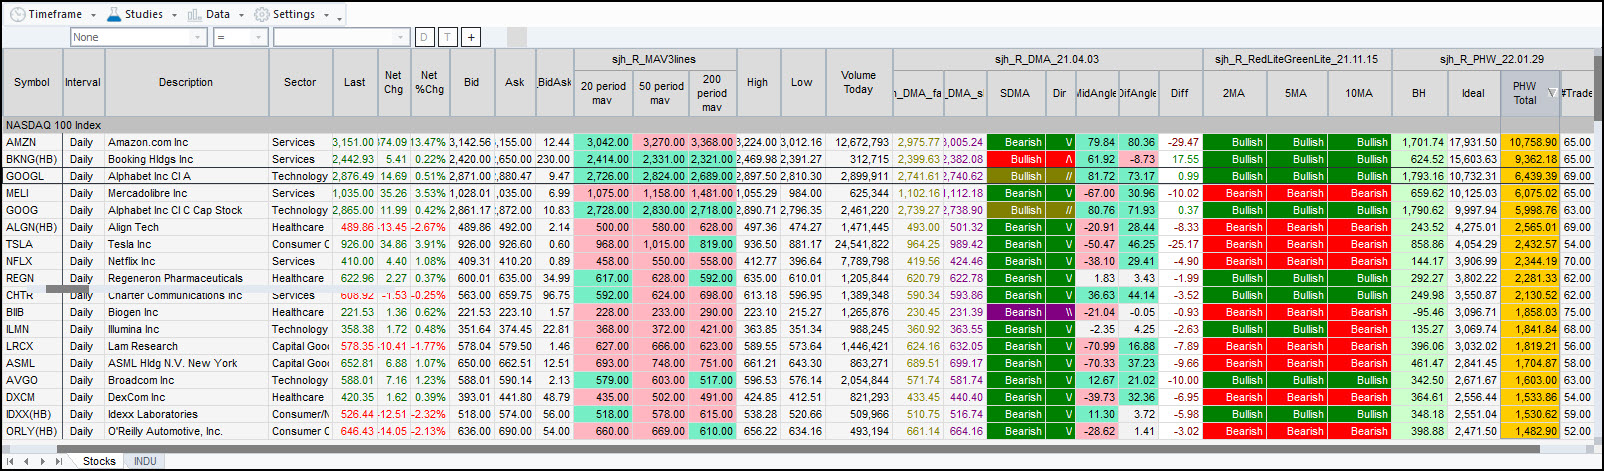Image resolution: width=1604 pixels, height=471 pixels.
Task: Click the MELI 2MA Bearish cell
Action: click(x=1234, y=193)
